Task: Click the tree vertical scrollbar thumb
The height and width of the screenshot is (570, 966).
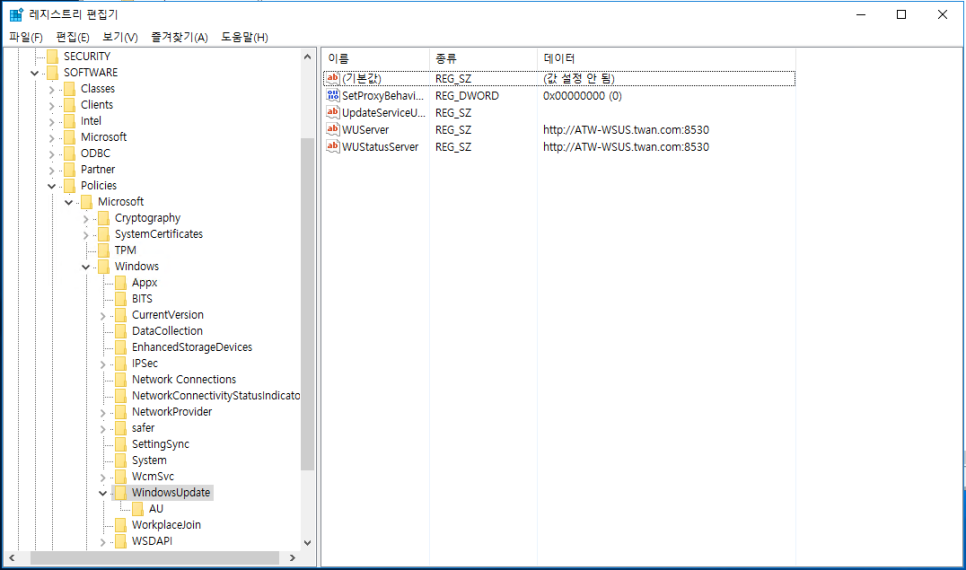Action: click(x=307, y=304)
